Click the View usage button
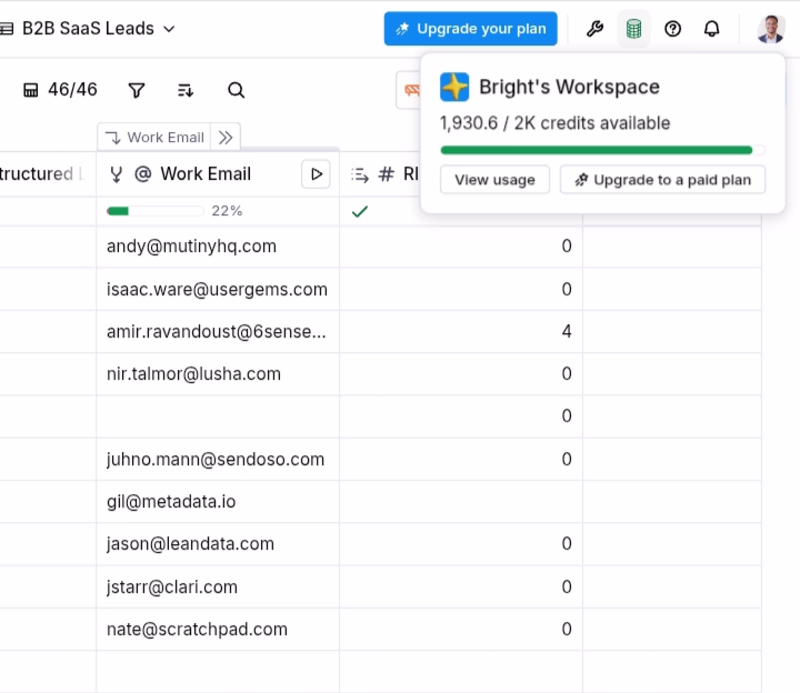800x693 pixels. point(495,180)
